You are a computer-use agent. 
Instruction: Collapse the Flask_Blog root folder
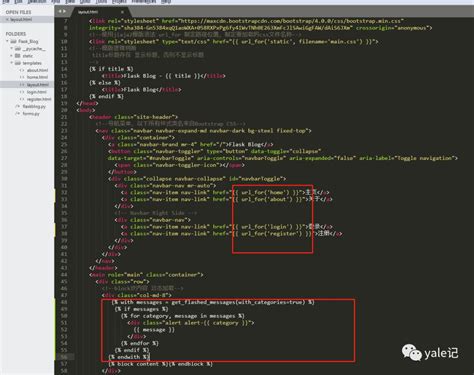click(7, 41)
